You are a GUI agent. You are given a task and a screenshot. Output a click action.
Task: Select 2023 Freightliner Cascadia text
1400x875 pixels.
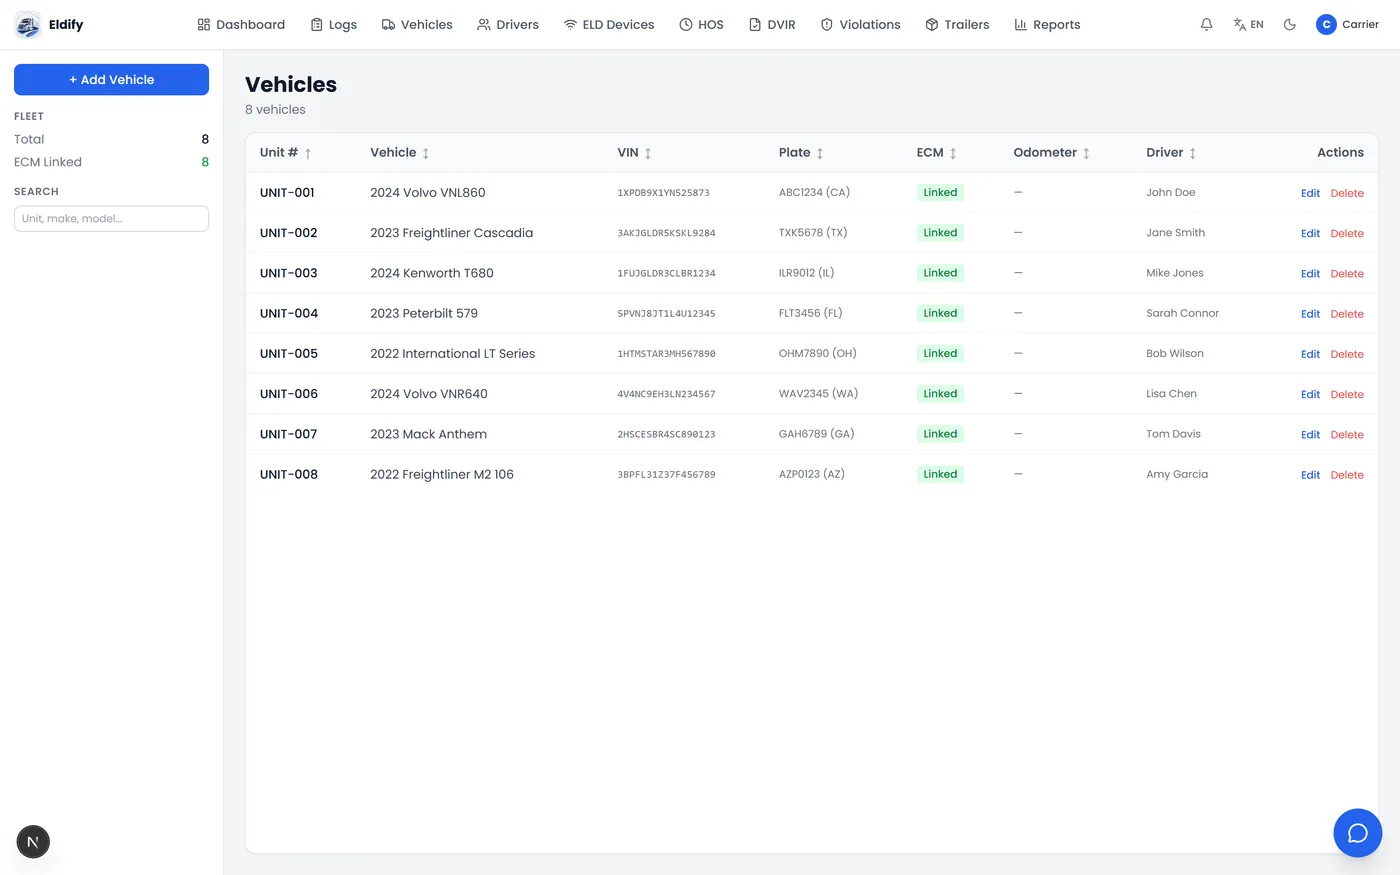tap(451, 233)
